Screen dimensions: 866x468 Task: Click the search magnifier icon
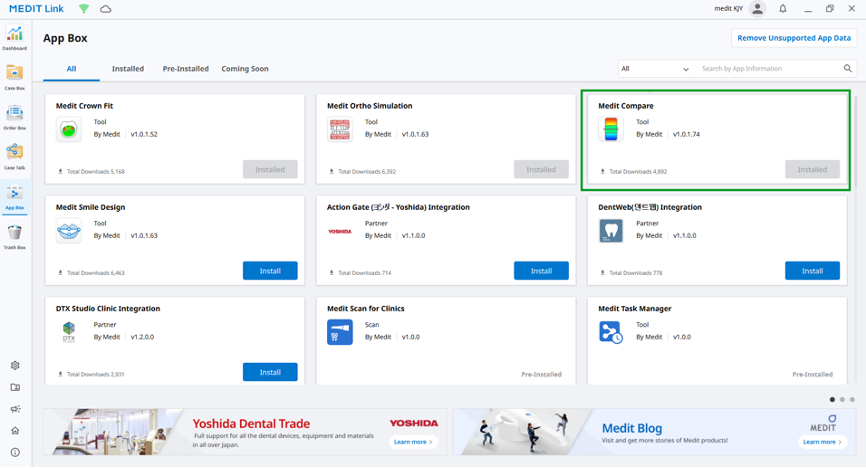point(847,69)
